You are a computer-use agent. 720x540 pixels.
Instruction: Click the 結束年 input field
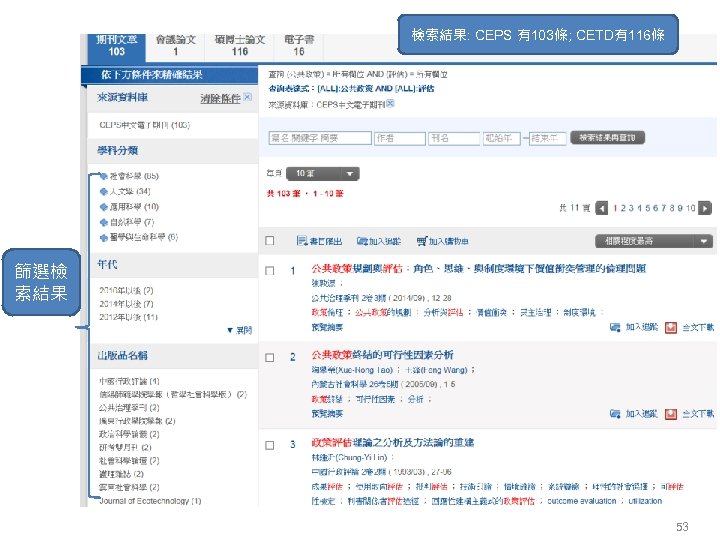(548, 138)
